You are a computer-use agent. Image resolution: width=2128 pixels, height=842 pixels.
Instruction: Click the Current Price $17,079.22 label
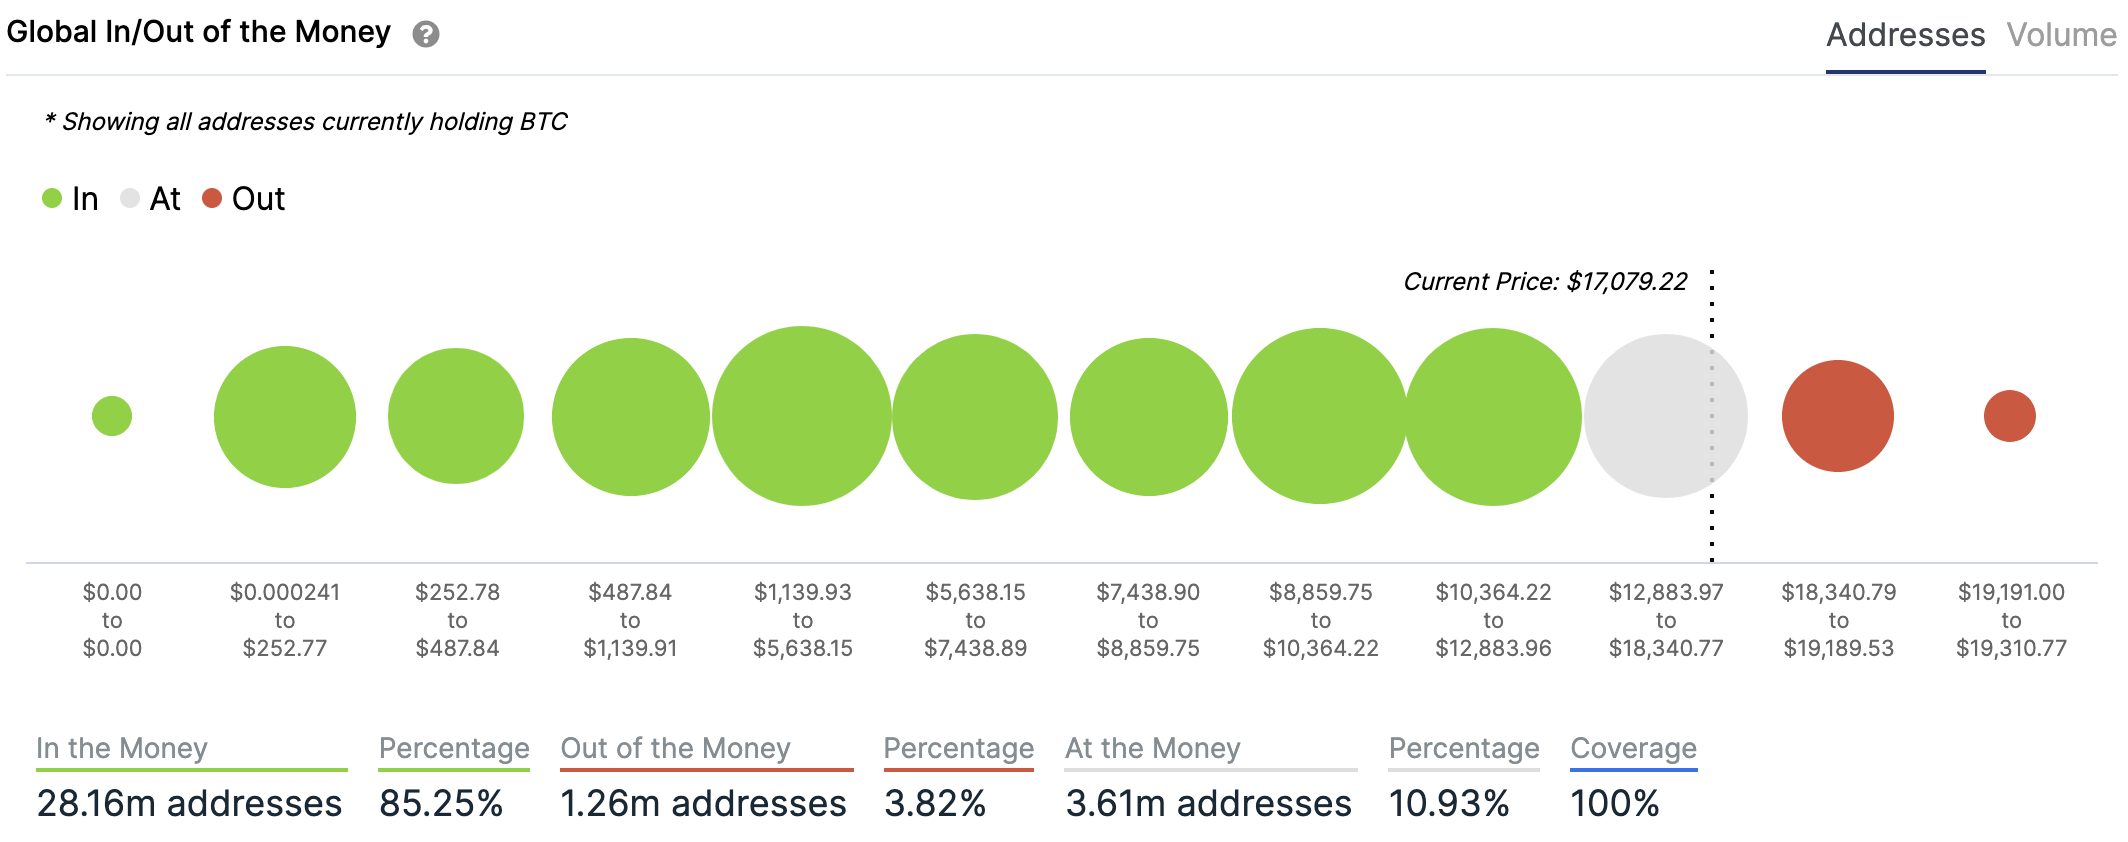[x=1544, y=282]
